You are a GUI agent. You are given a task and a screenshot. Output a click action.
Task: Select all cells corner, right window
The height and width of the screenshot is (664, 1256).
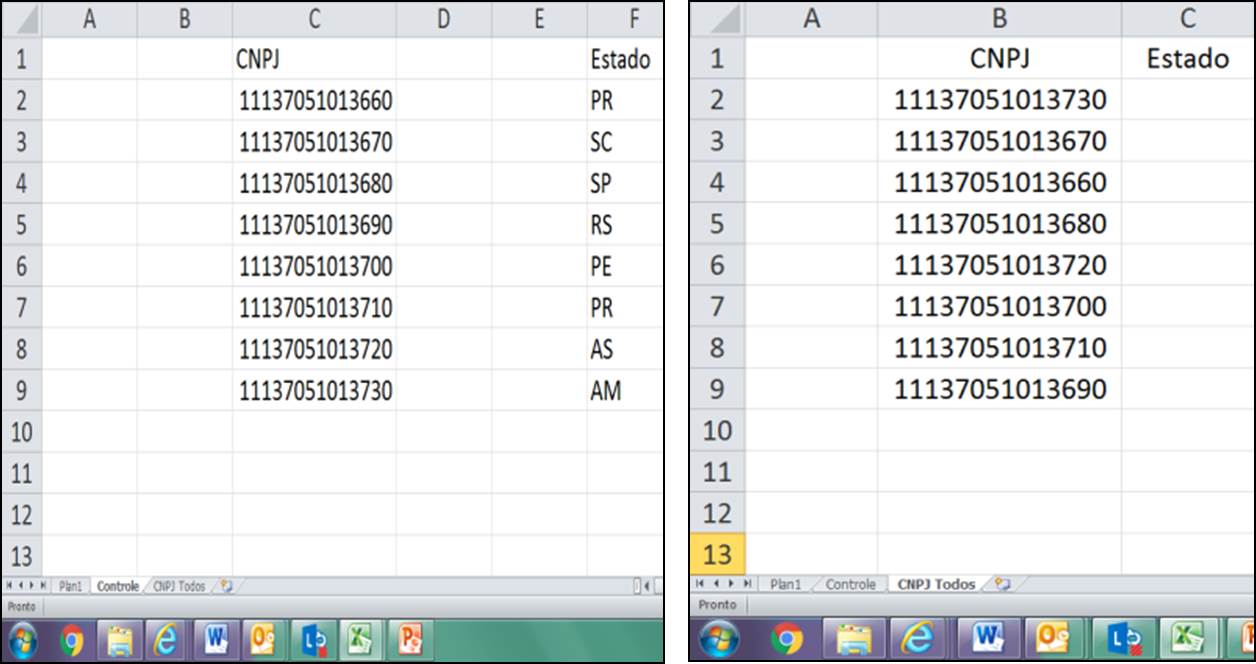(x=716, y=19)
